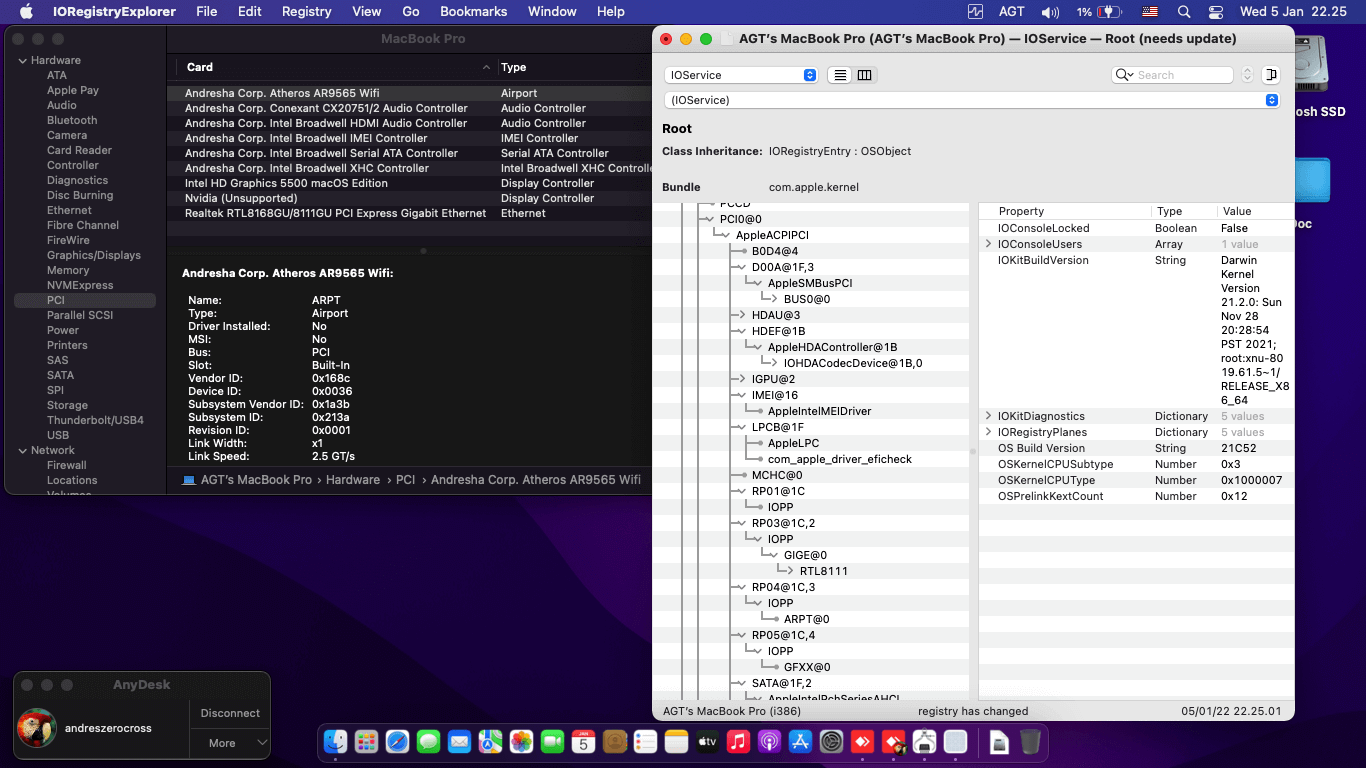Open Control Center in the menu bar
Image resolution: width=1366 pixels, height=768 pixels.
(1215, 12)
